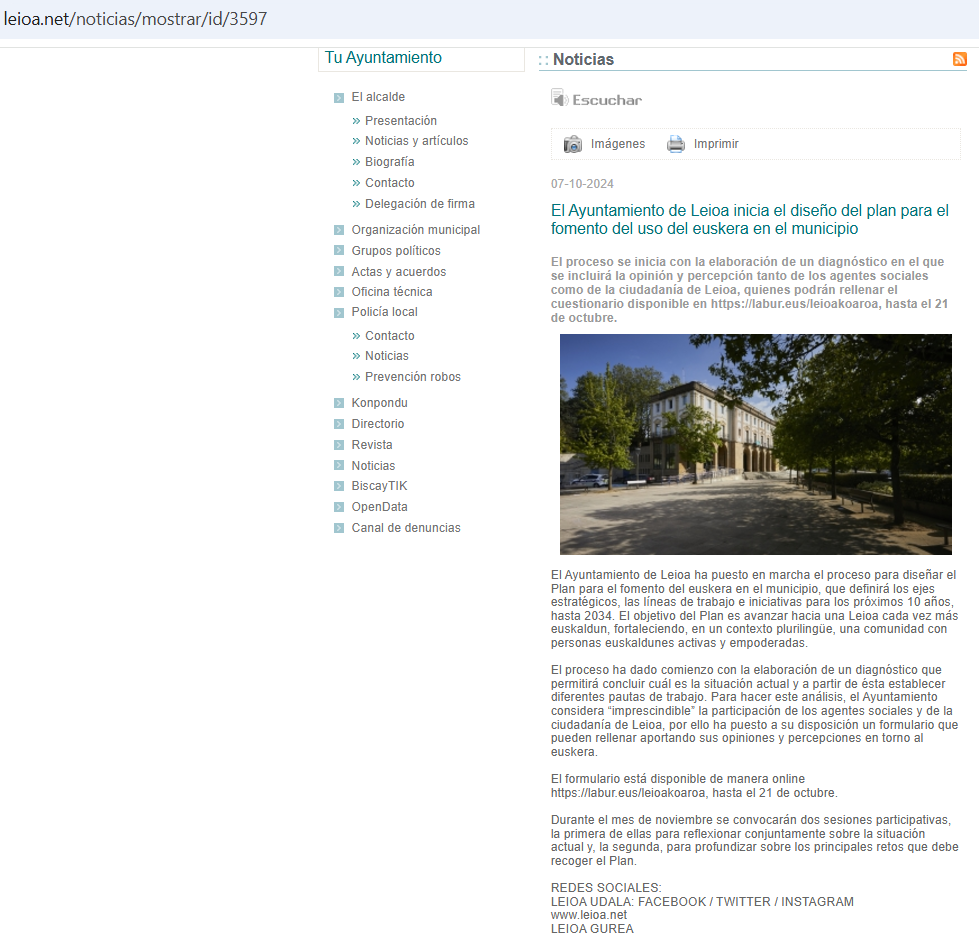Open Canal de denuncias link
Image resolution: width=979 pixels, height=938 pixels.
click(x=405, y=528)
